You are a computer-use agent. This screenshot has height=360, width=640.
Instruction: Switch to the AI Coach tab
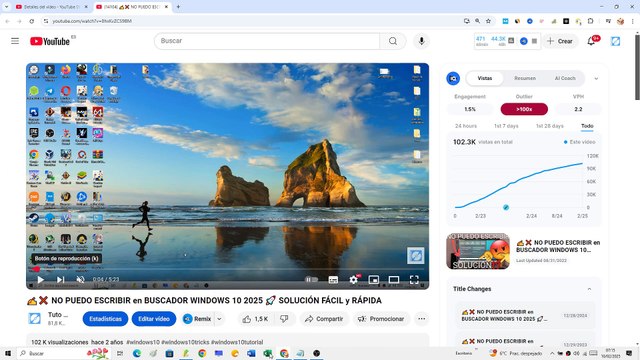[565, 78]
